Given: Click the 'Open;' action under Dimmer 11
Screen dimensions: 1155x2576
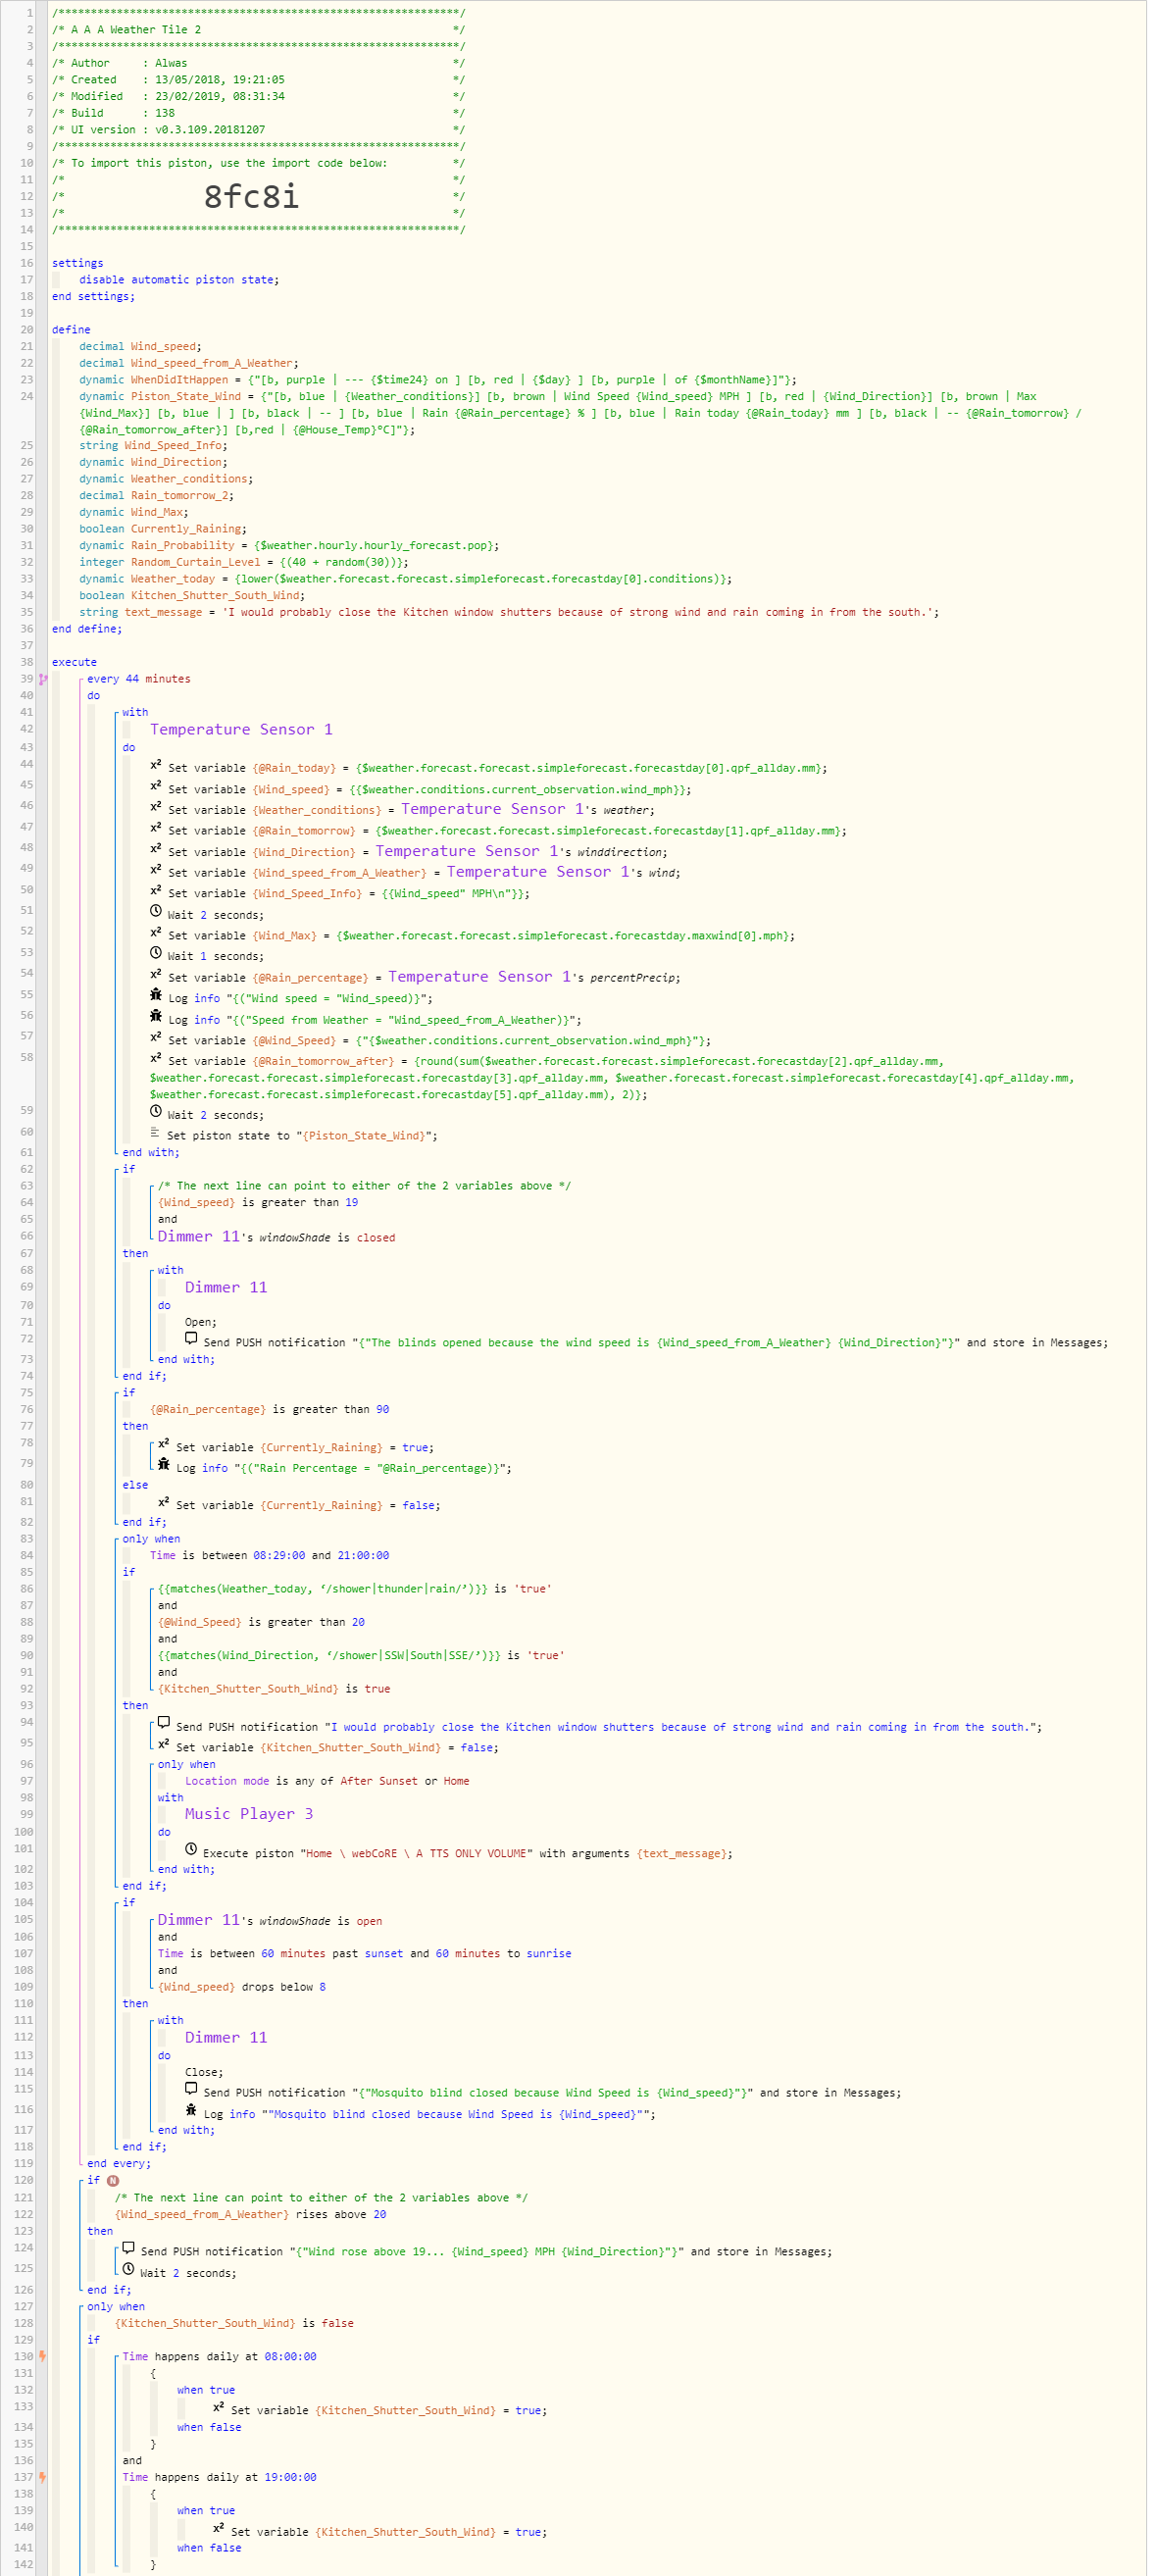Looking at the screenshot, I should click(201, 1322).
